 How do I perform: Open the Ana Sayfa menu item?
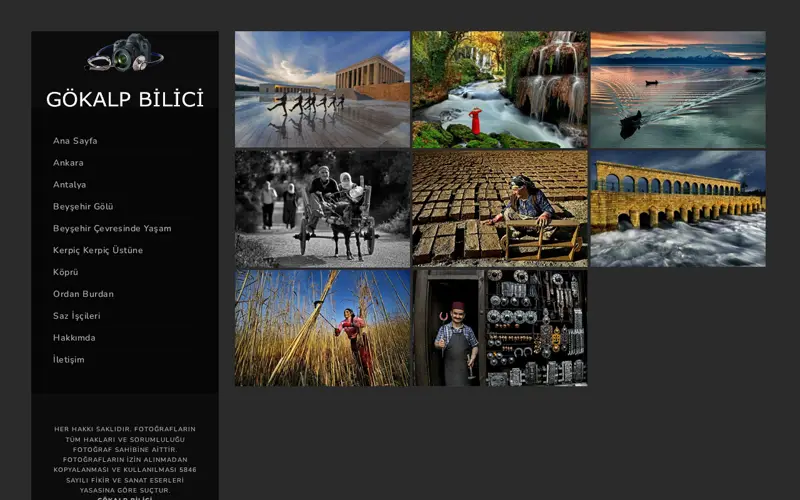[x=75, y=141]
